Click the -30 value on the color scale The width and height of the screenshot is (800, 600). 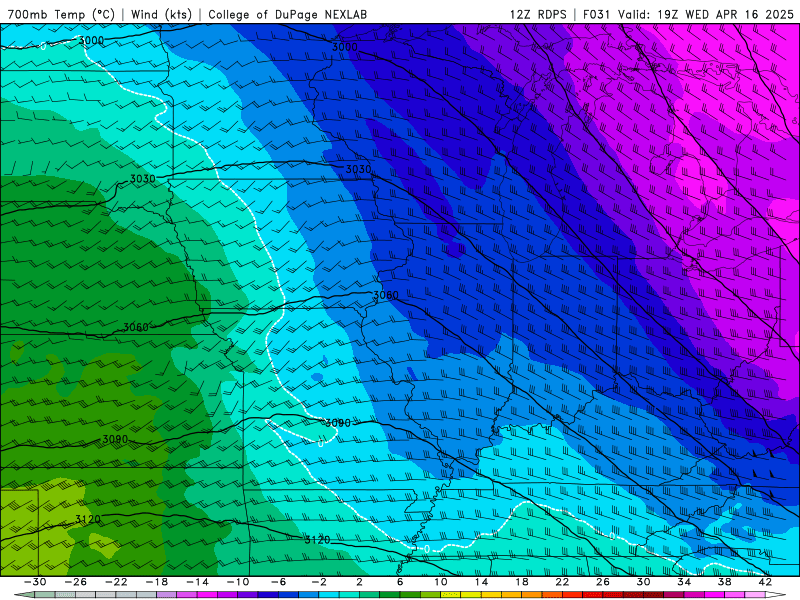pyautogui.click(x=35, y=582)
